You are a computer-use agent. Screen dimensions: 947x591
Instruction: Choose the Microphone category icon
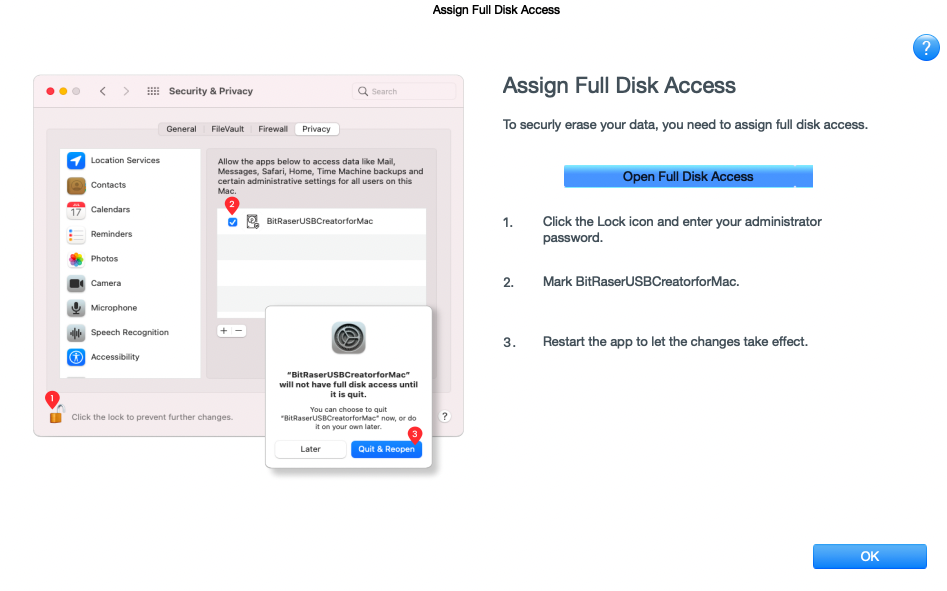[x=76, y=308]
